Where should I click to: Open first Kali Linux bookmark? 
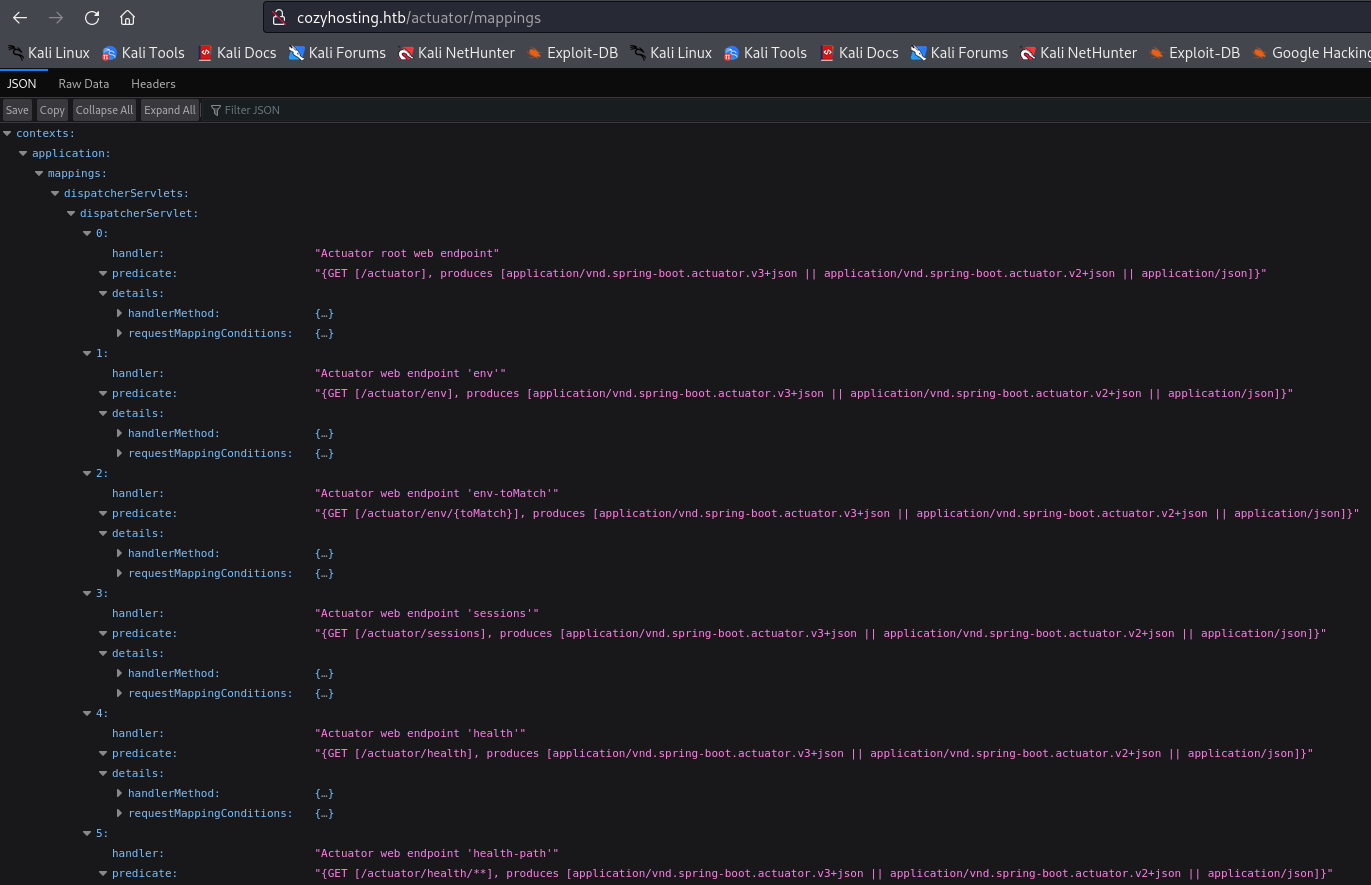(x=48, y=53)
